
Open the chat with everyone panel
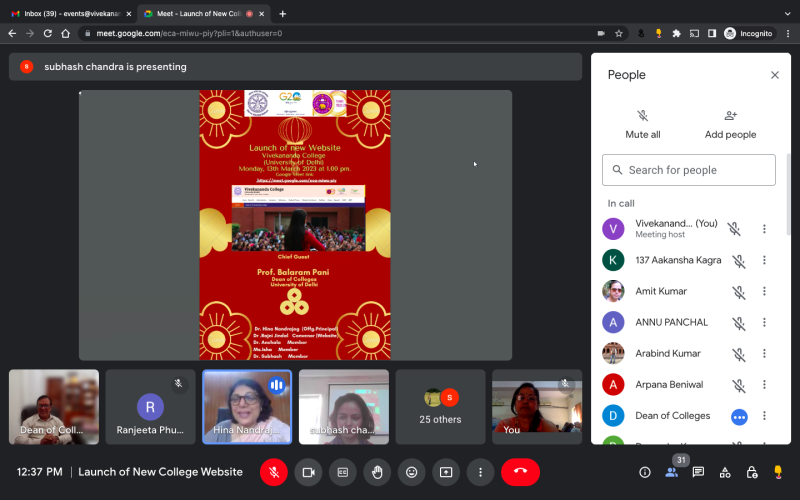click(698, 472)
